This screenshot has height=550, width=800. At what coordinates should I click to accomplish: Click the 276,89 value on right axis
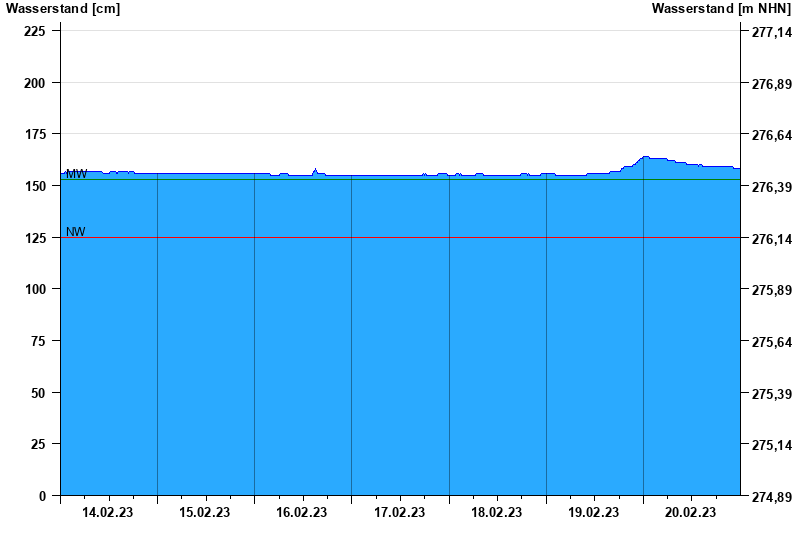click(x=772, y=84)
